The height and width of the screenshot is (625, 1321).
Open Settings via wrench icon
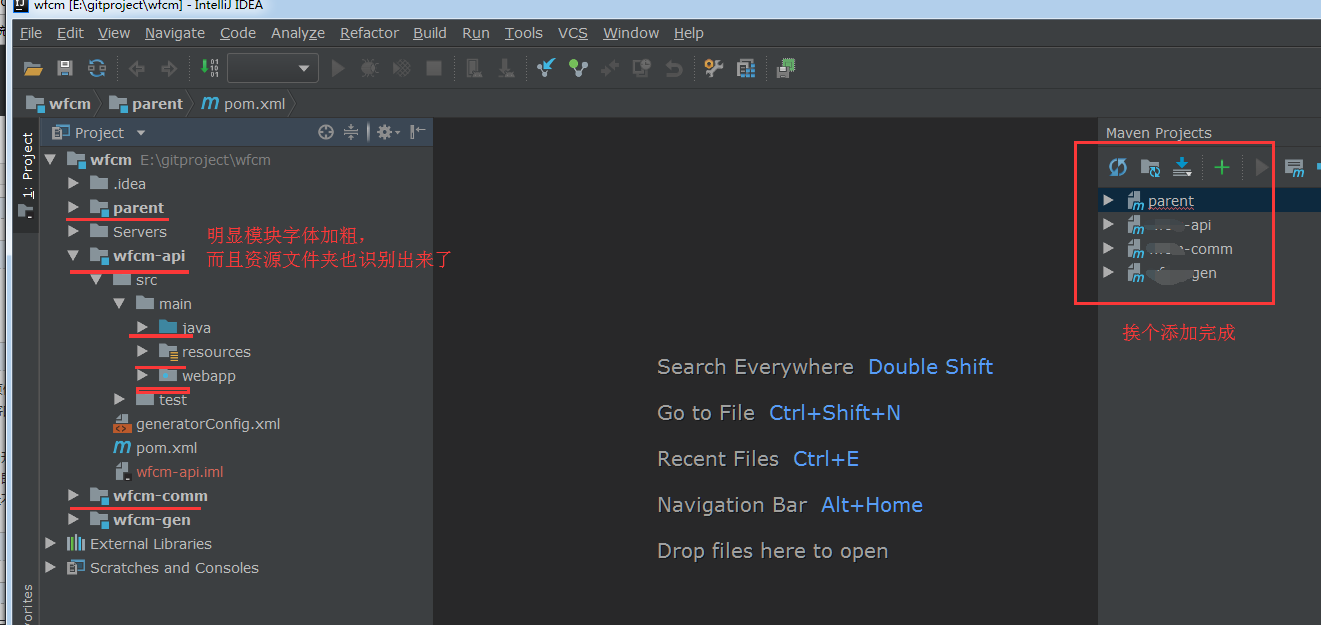coord(713,68)
